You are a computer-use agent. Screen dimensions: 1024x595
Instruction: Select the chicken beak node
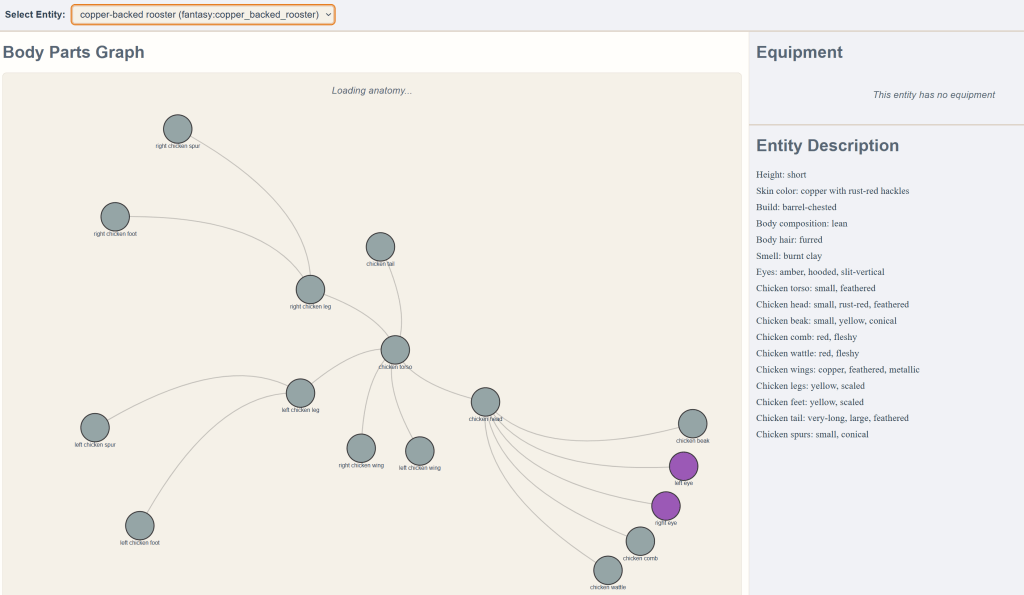692,424
